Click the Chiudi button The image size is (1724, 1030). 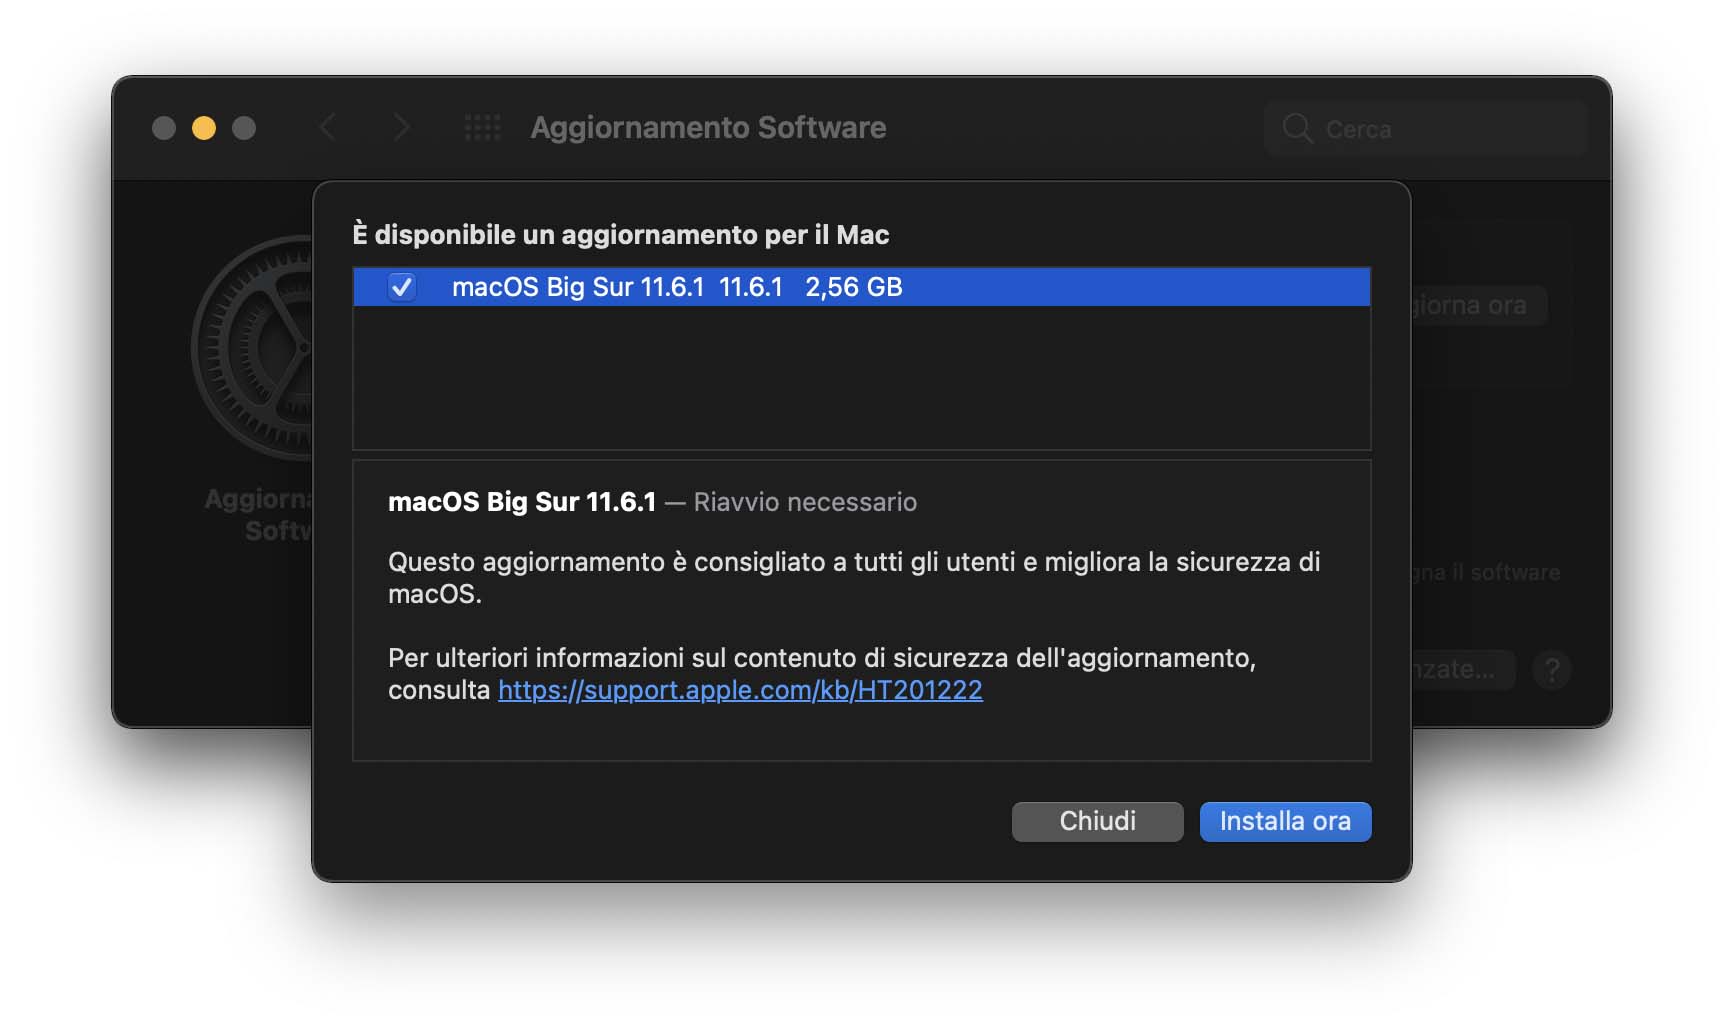(x=1097, y=821)
